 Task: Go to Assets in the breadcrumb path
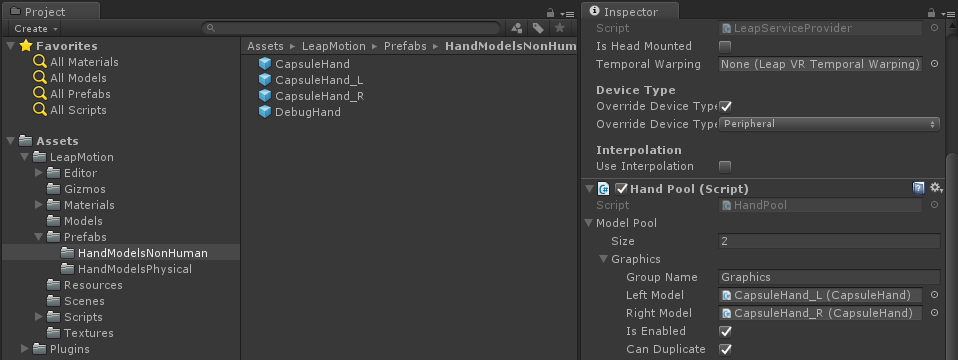(266, 46)
